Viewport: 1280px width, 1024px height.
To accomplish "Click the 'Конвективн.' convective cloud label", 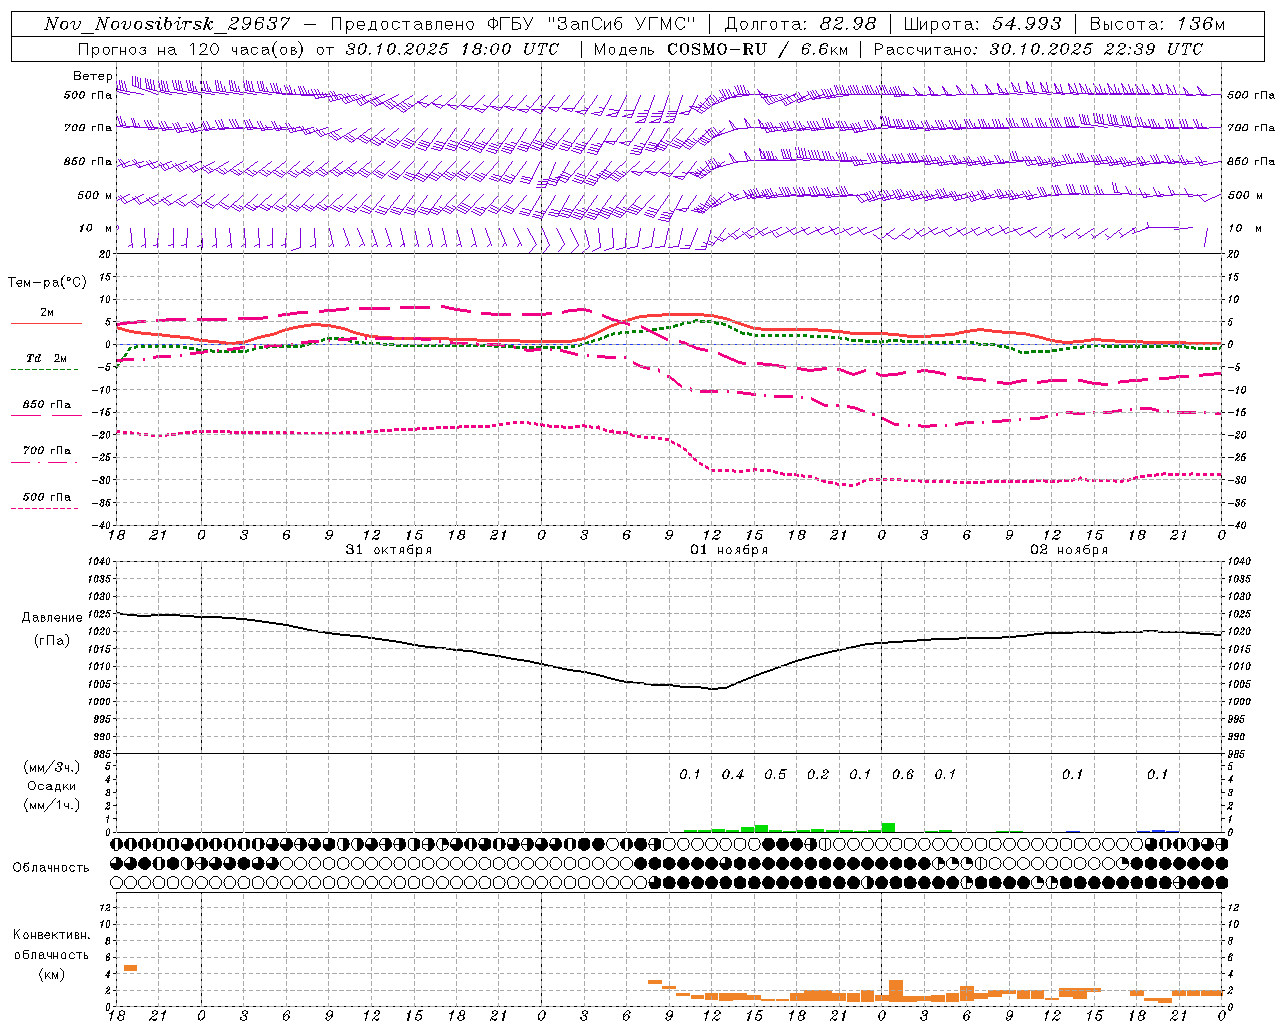I will tap(51, 935).
